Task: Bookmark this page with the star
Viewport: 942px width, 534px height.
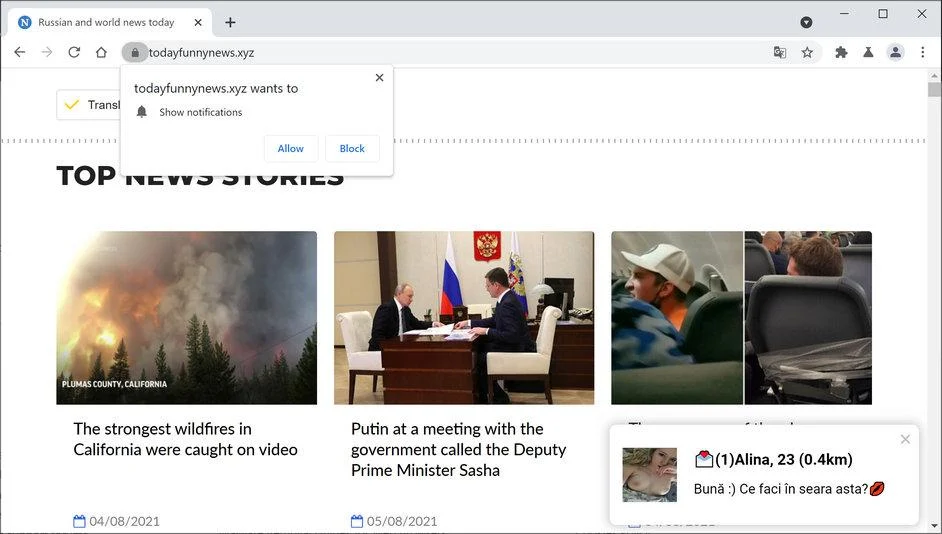Action: point(807,52)
